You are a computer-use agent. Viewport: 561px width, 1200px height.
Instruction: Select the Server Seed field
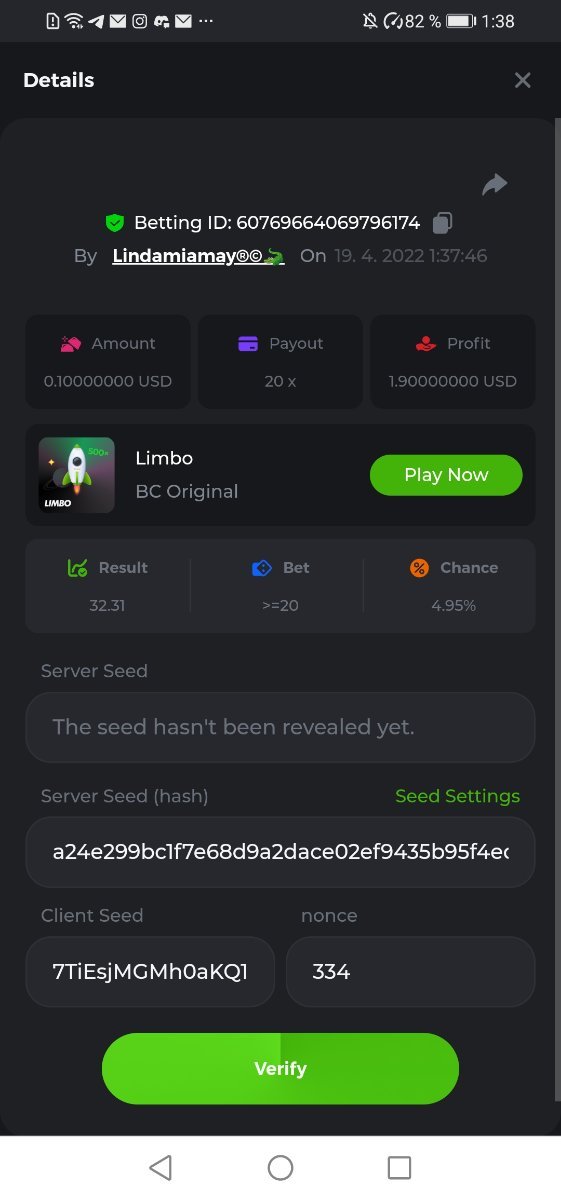[x=280, y=727]
